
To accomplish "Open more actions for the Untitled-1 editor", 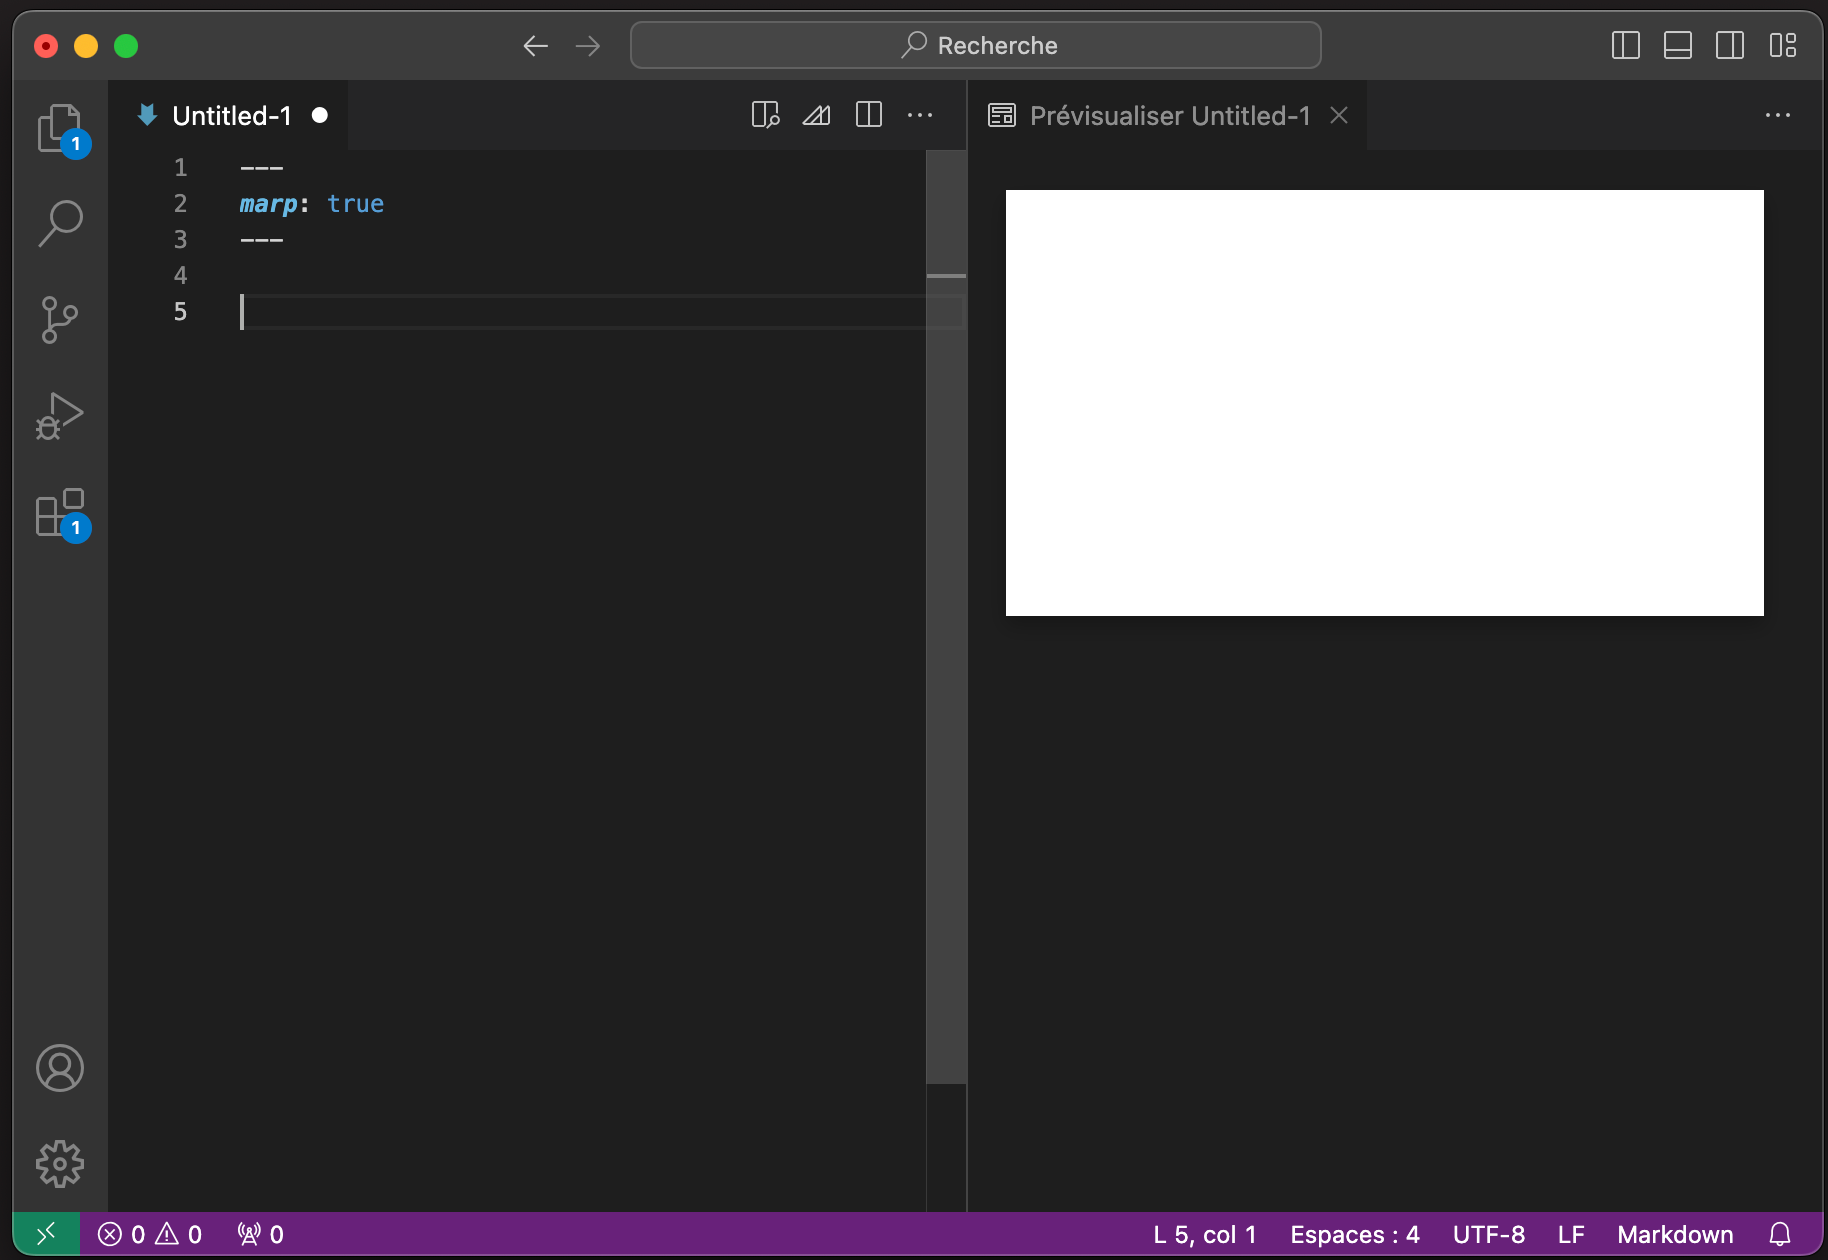I will pyautogui.click(x=920, y=116).
